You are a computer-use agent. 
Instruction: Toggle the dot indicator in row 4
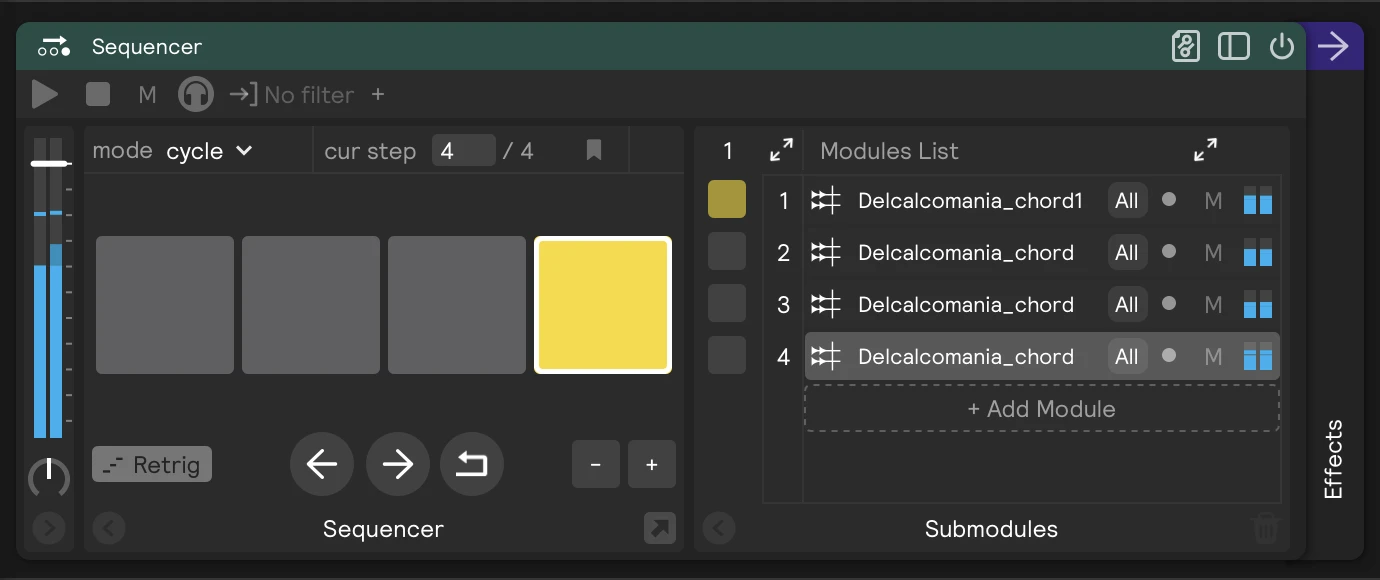click(1169, 355)
